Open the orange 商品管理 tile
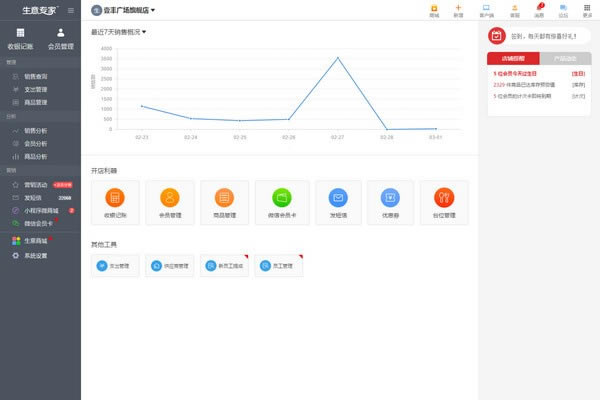This screenshot has width=600, height=400. 224,201
